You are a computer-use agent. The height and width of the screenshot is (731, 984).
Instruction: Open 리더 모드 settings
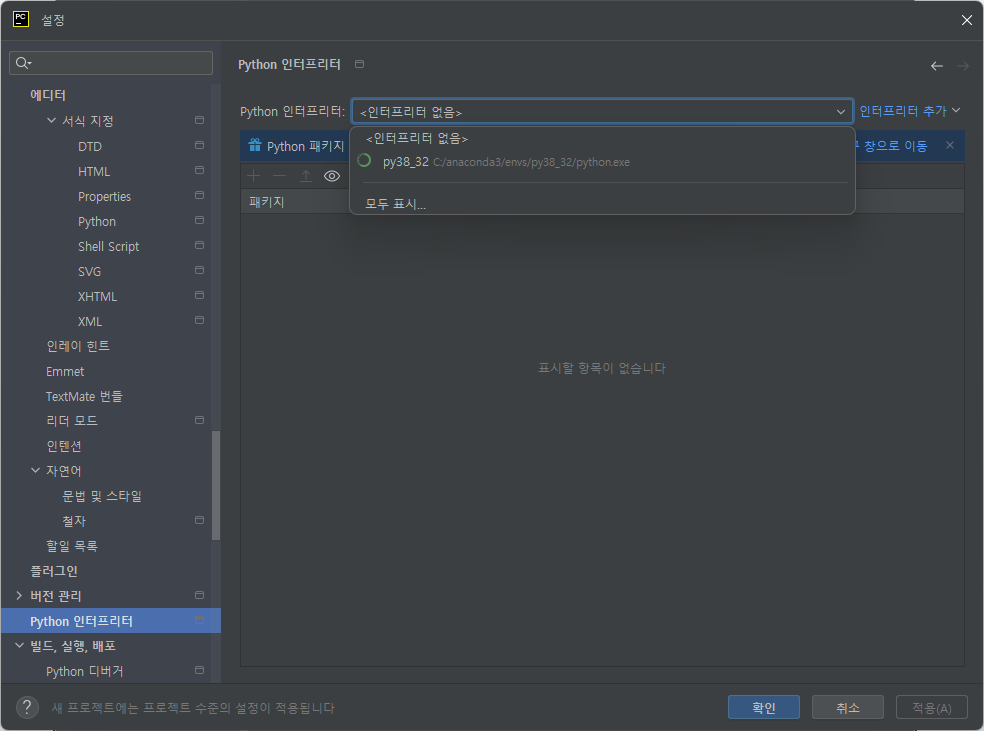point(72,420)
